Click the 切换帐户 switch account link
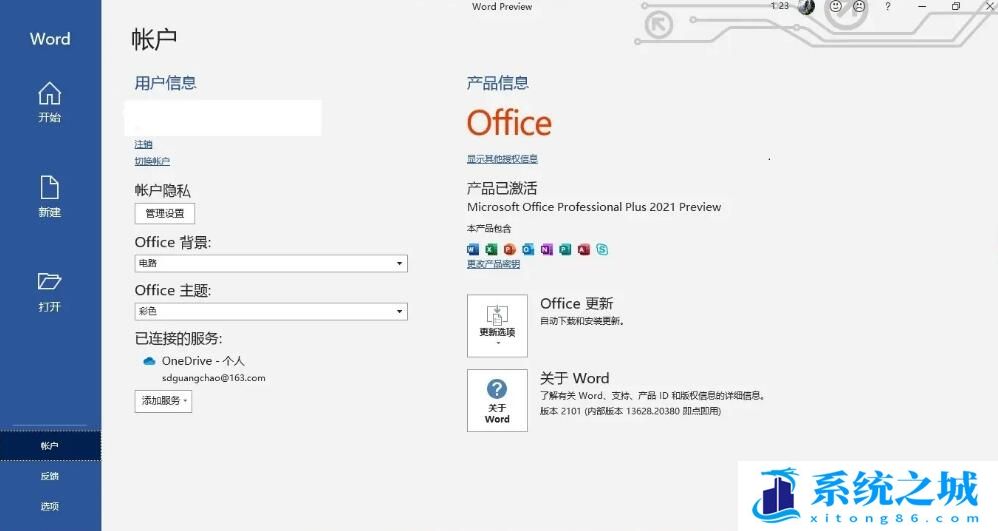The width and height of the screenshot is (998, 531). [152, 161]
